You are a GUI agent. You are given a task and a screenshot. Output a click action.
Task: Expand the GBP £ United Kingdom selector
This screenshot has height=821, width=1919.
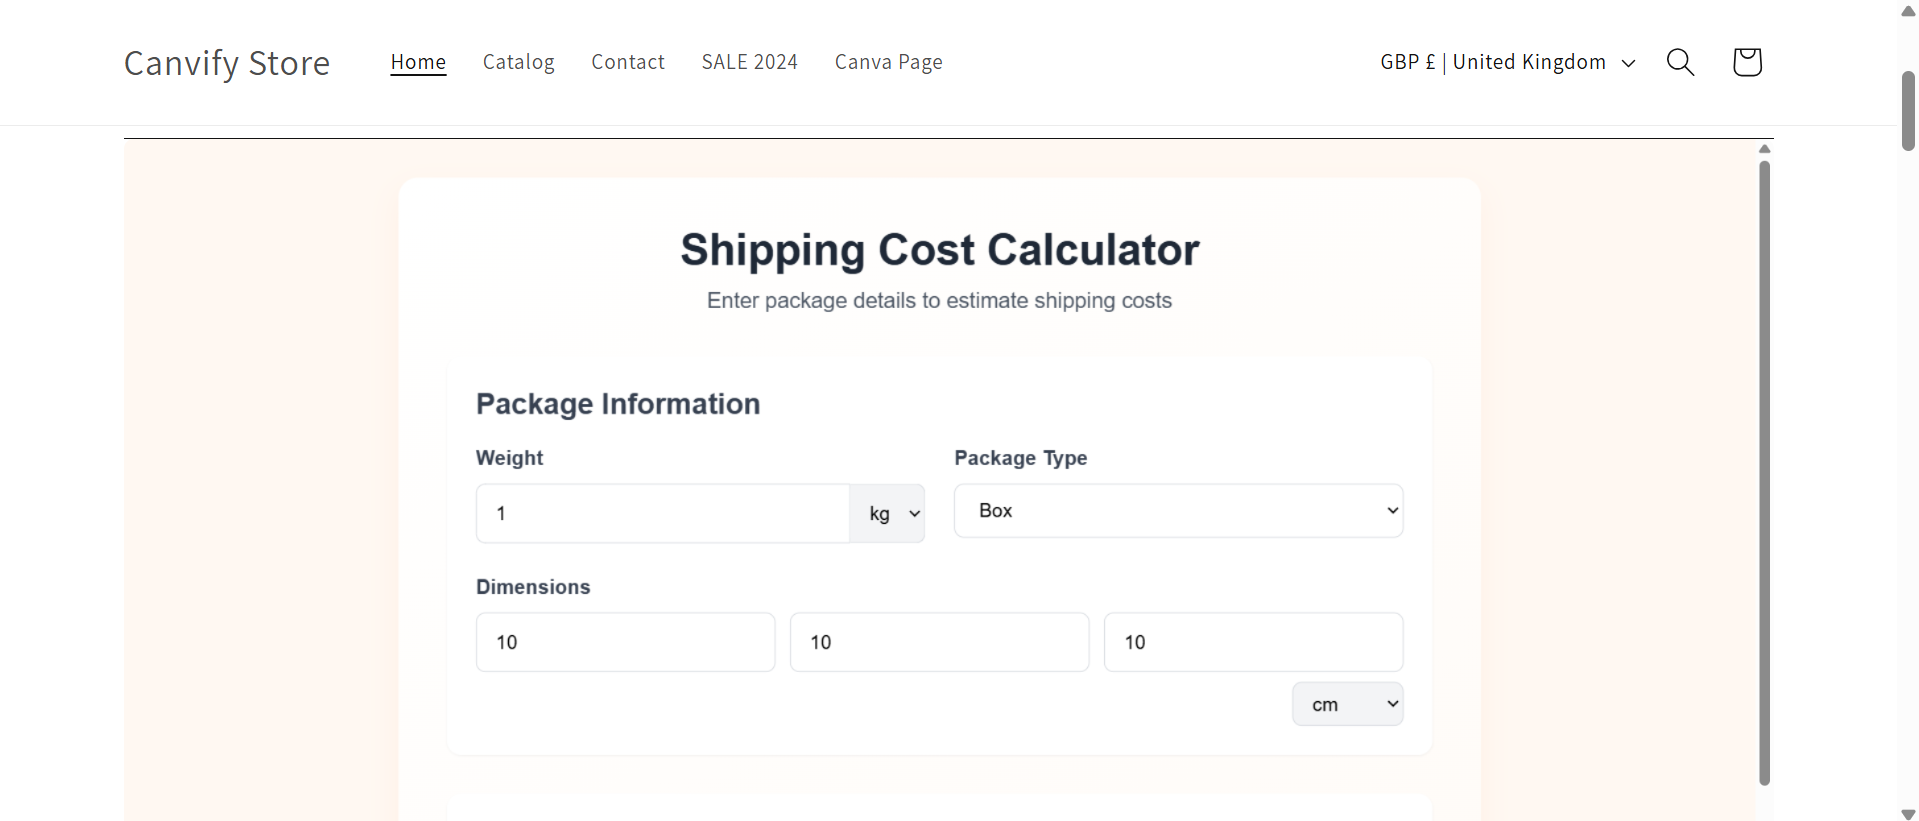tap(1507, 62)
